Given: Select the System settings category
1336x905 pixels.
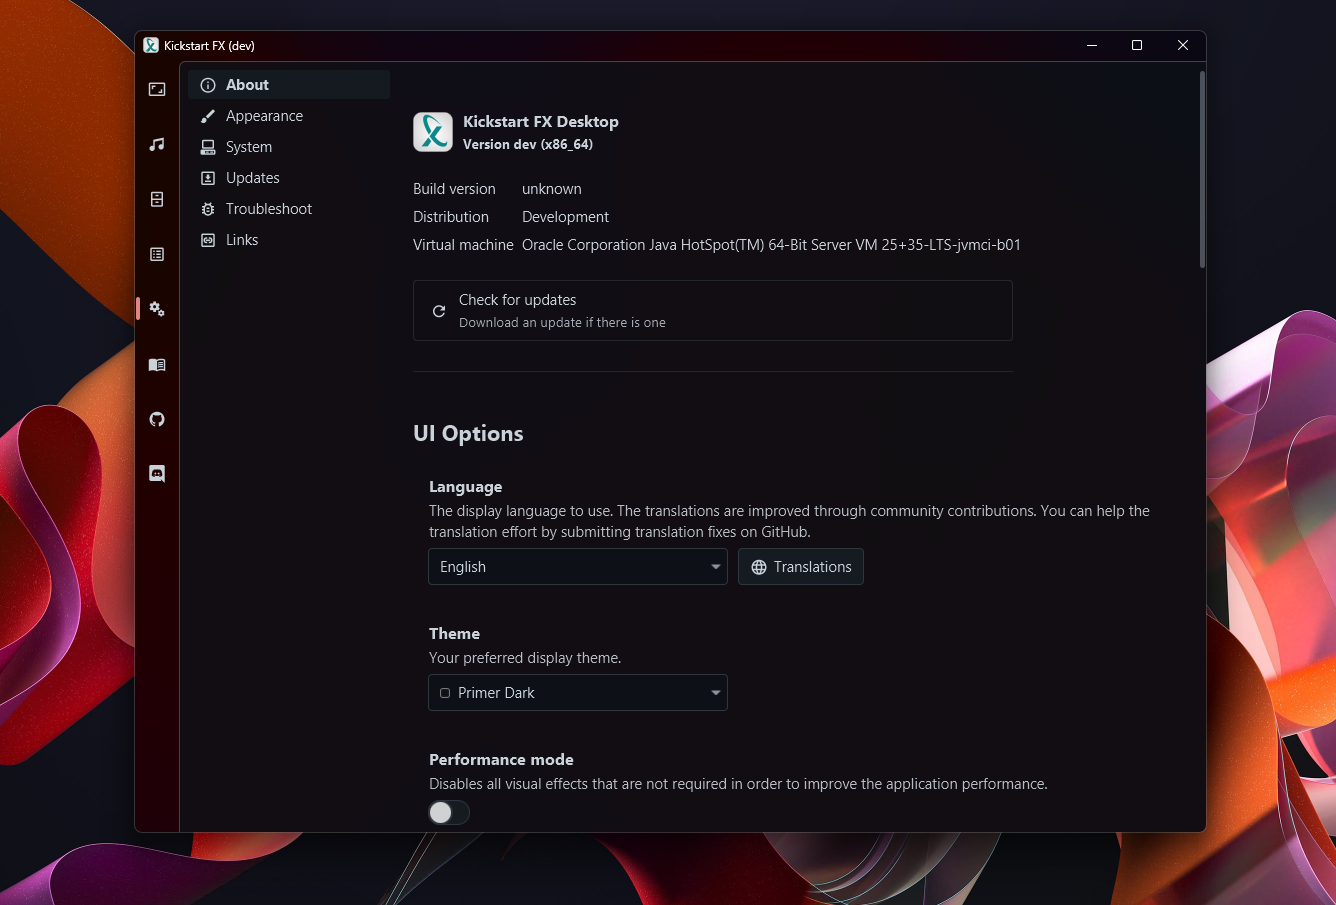Looking at the screenshot, I should coord(289,147).
